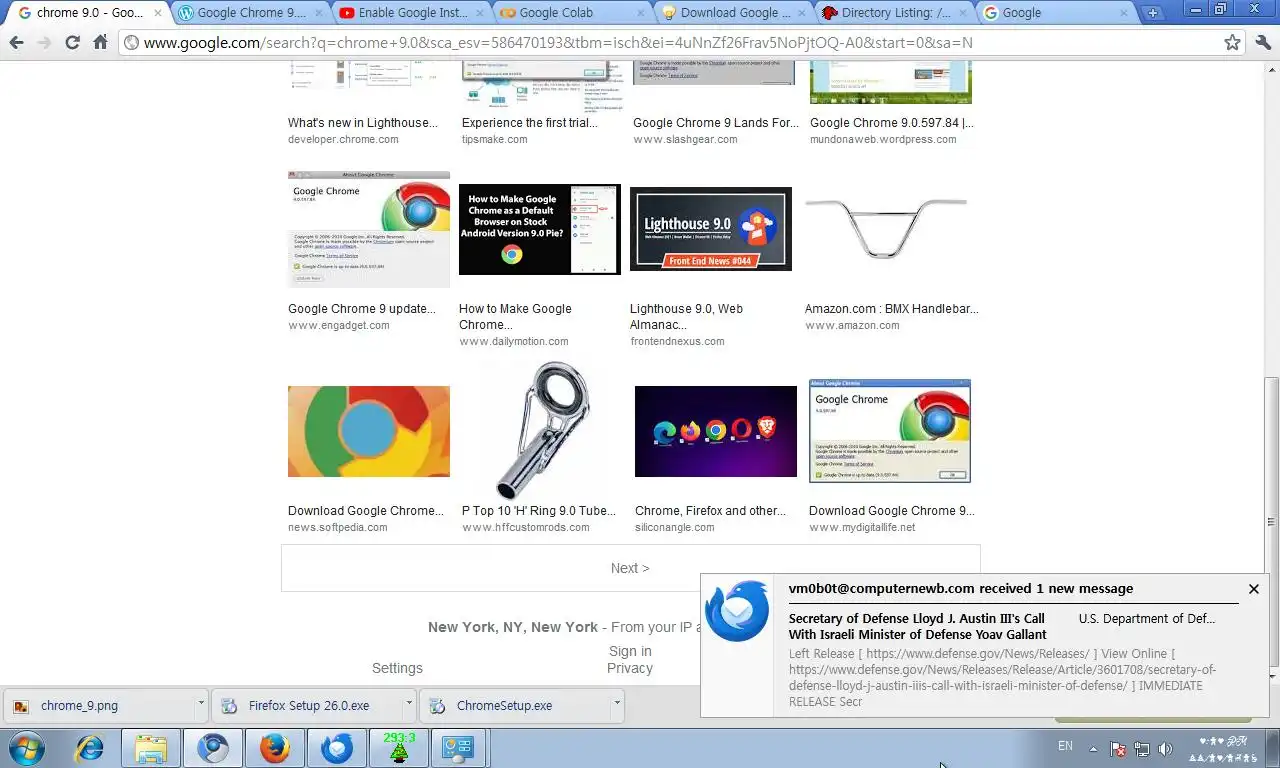The width and height of the screenshot is (1280, 768).
Task: Open 'How to Make Google Chrome' dailymotion thumbnail
Action: coord(540,229)
